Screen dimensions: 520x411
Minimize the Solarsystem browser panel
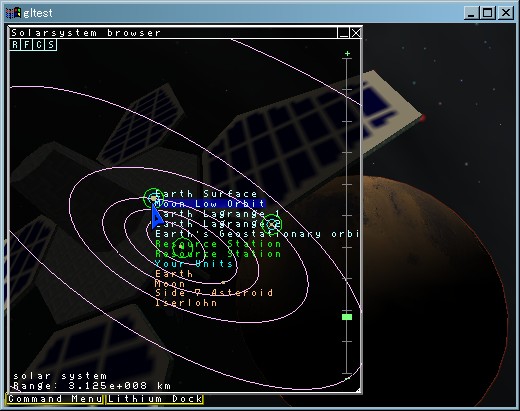point(343,33)
